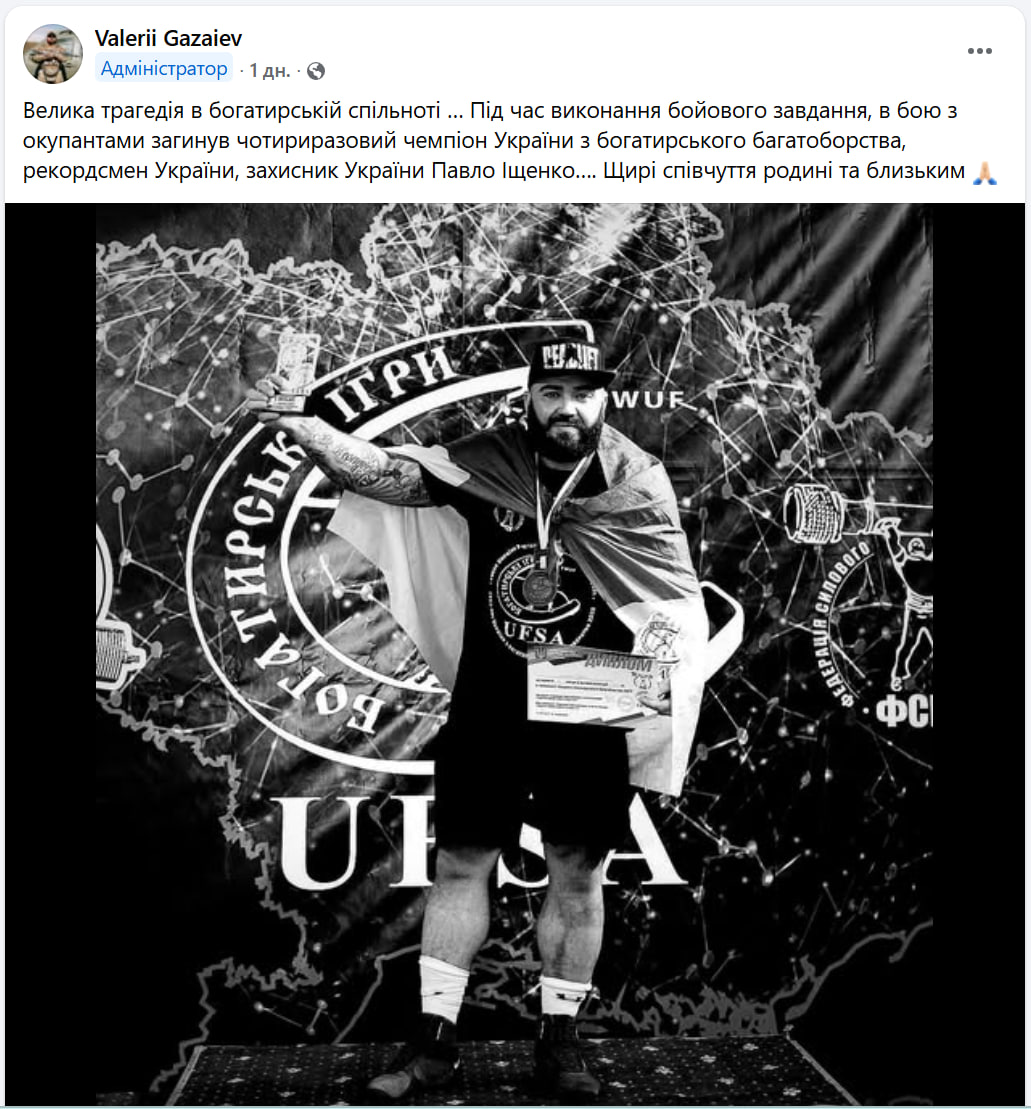The height and width of the screenshot is (1109, 1031).
Task: Click the WUF text on the banner
Action: coord(648,400)
